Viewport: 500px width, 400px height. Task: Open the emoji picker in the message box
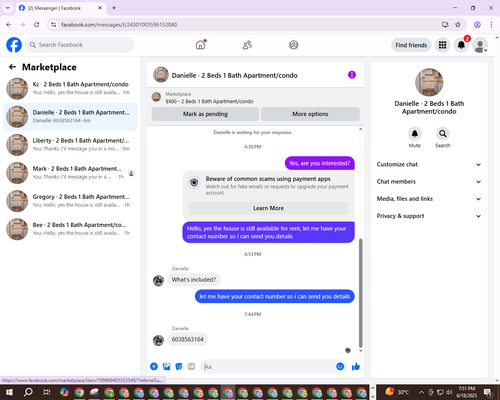[340, 366]
